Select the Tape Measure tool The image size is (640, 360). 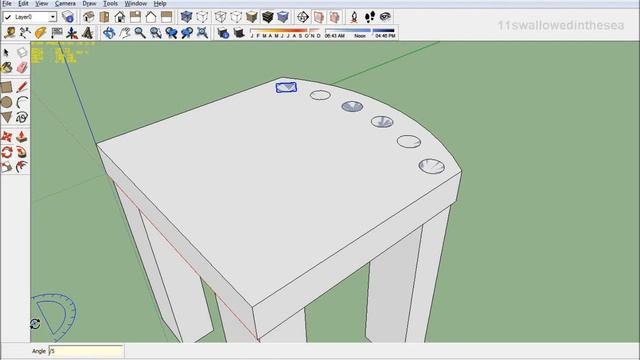(9, 33)
